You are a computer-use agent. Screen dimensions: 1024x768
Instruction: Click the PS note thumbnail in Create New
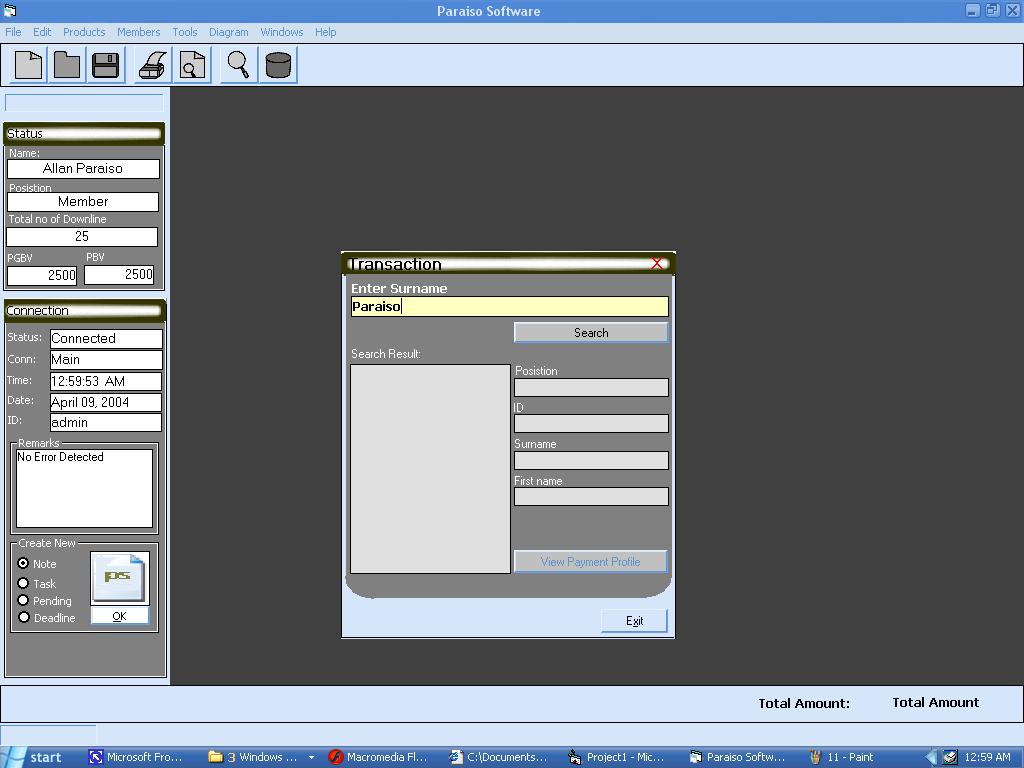pos(120,578)
